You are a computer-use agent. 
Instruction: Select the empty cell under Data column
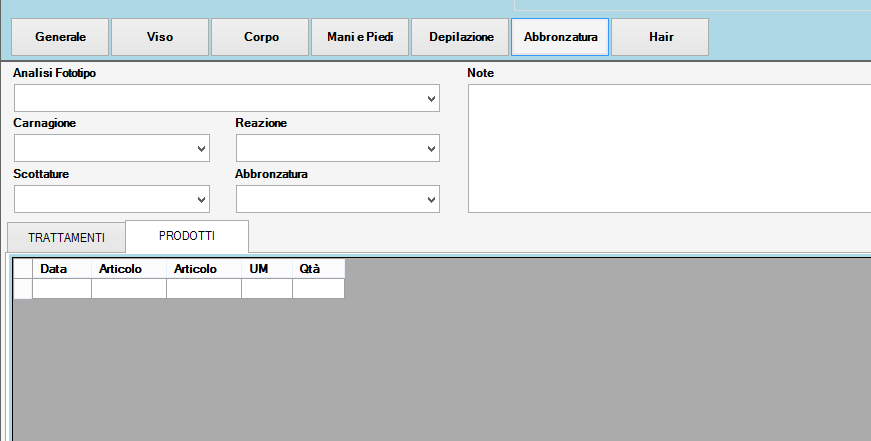(62, 289)
